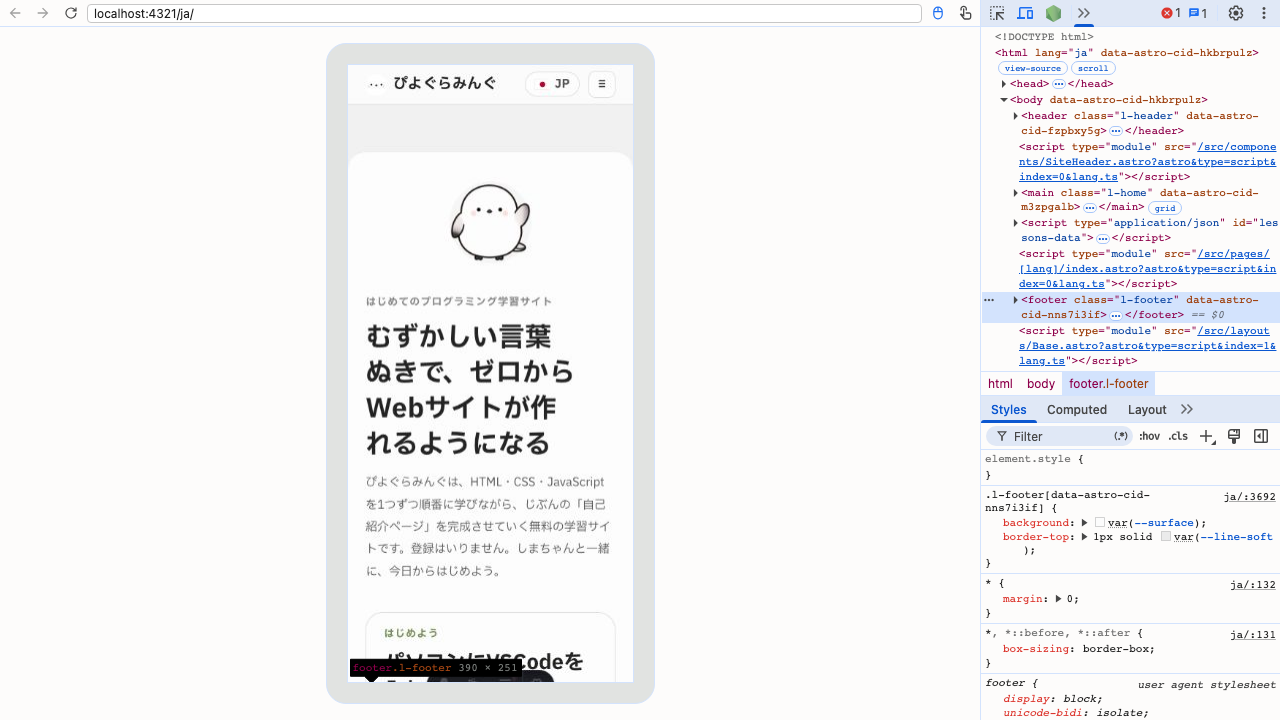Screen dimensions: 1280x720
Task: Click ellipsis beside selected footer row
Action: tap(989, 300)
